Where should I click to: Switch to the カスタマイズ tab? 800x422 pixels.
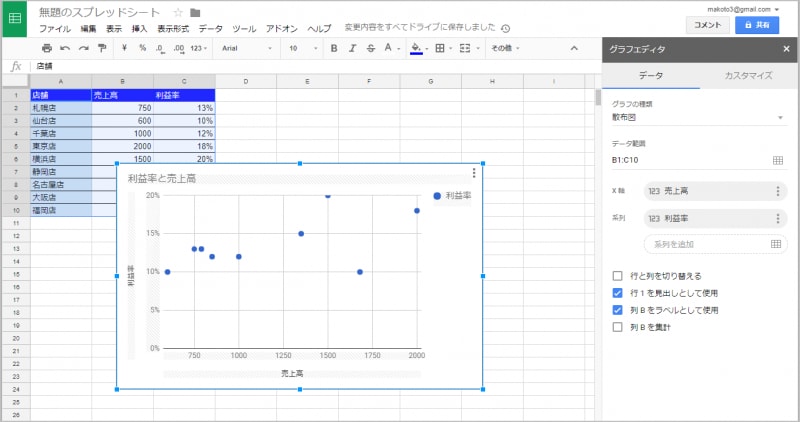pos(747,75)
